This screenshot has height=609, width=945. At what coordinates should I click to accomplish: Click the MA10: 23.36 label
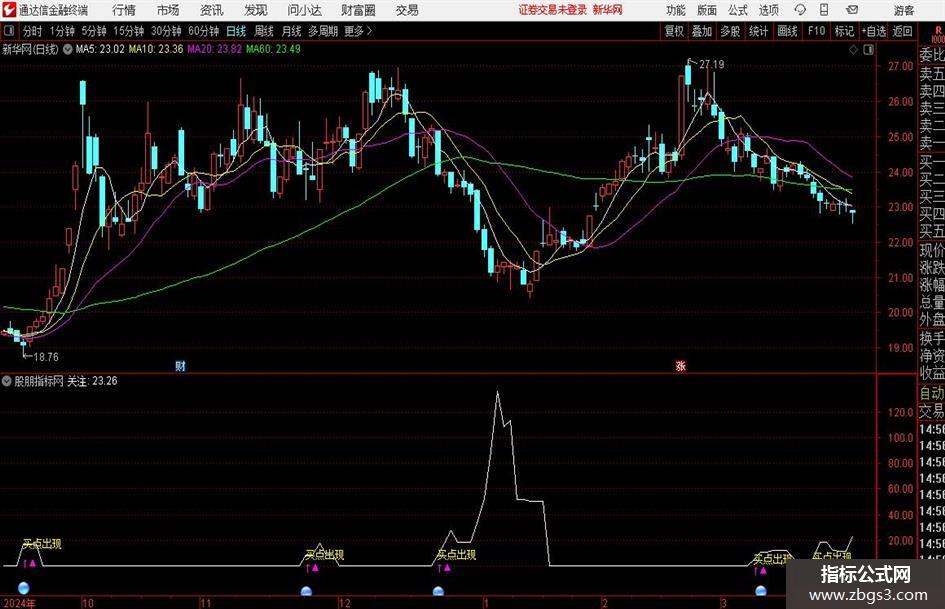(155, 49)
